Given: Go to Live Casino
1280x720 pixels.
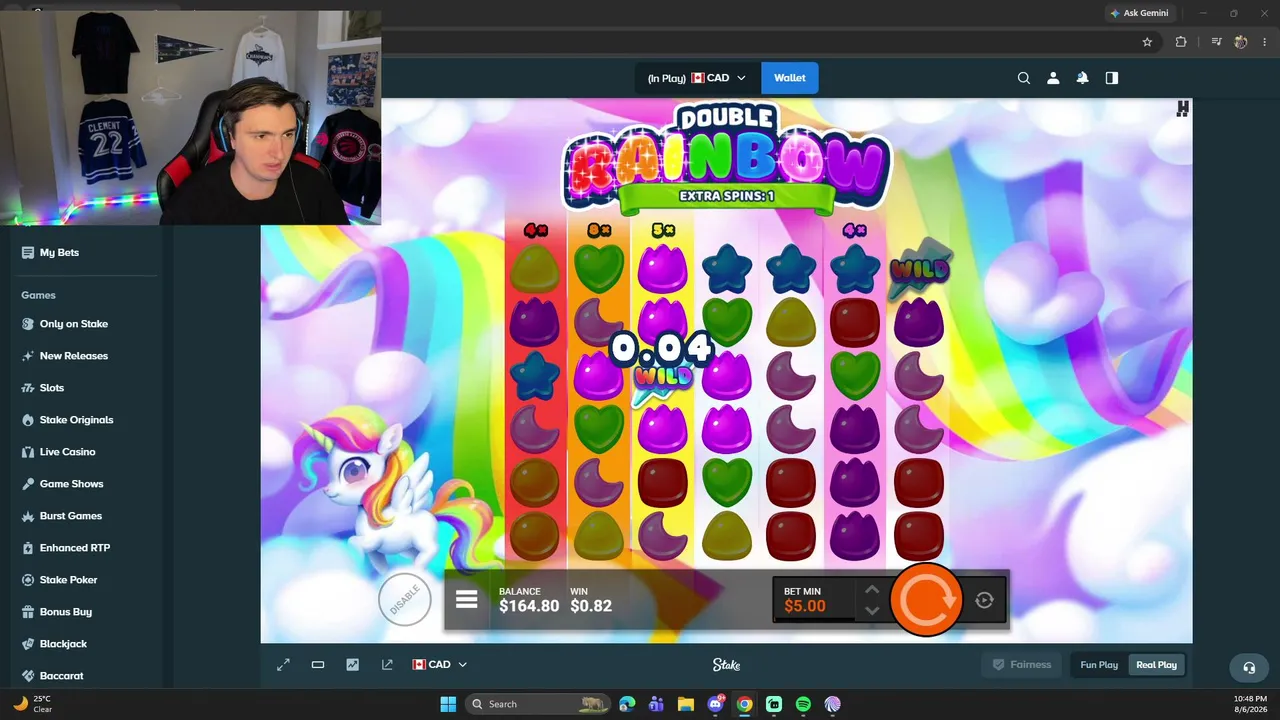Looking at the screenshot, I should (67, 452).
